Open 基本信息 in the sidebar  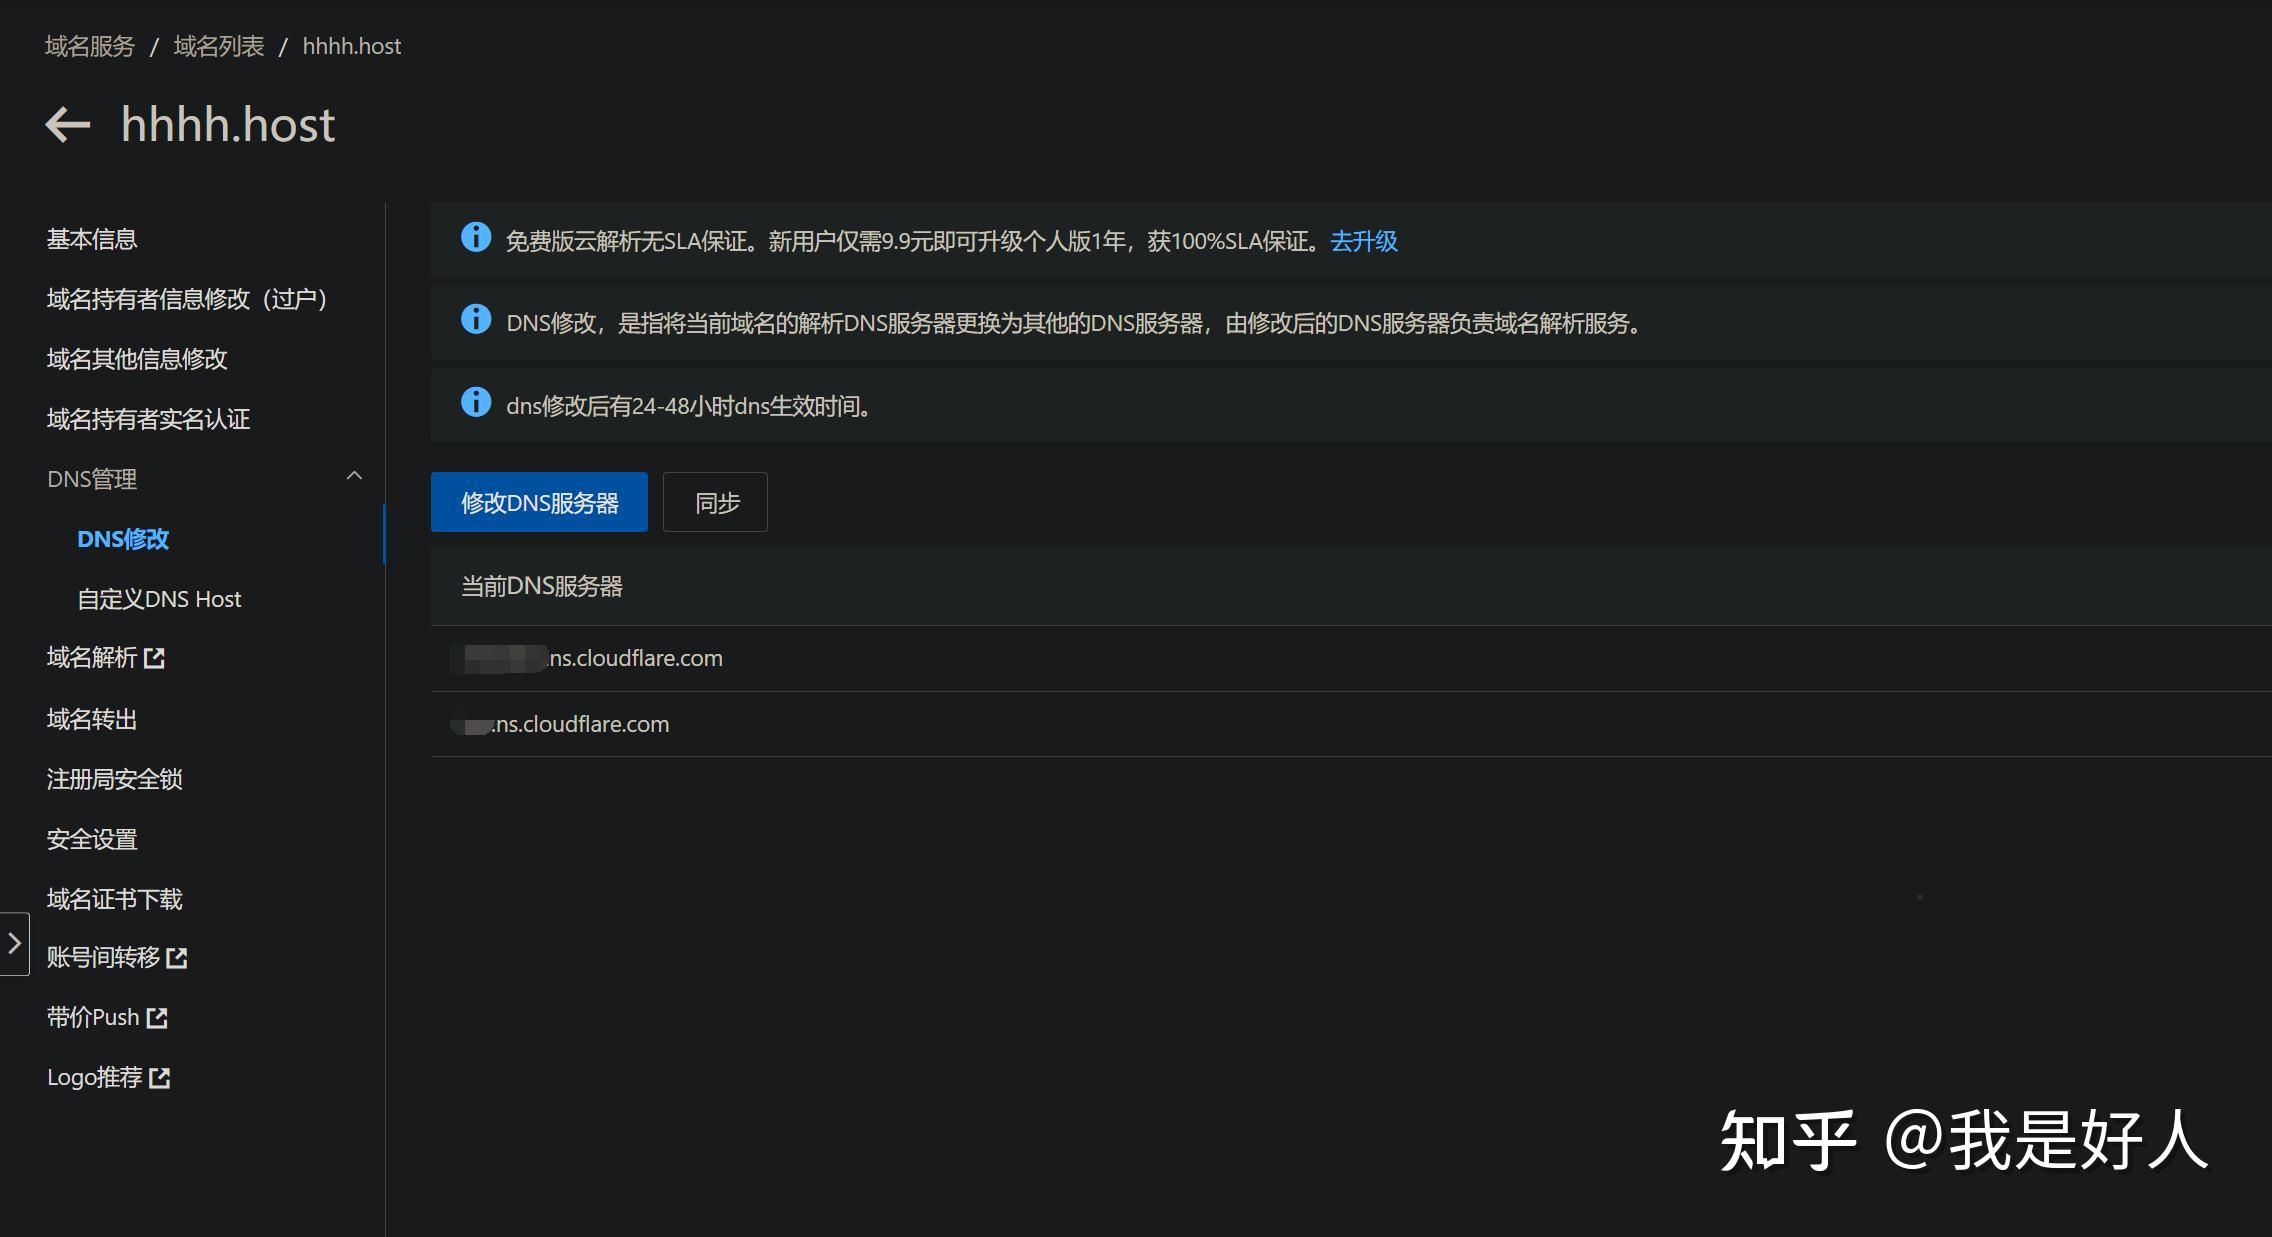pos(92,239)
